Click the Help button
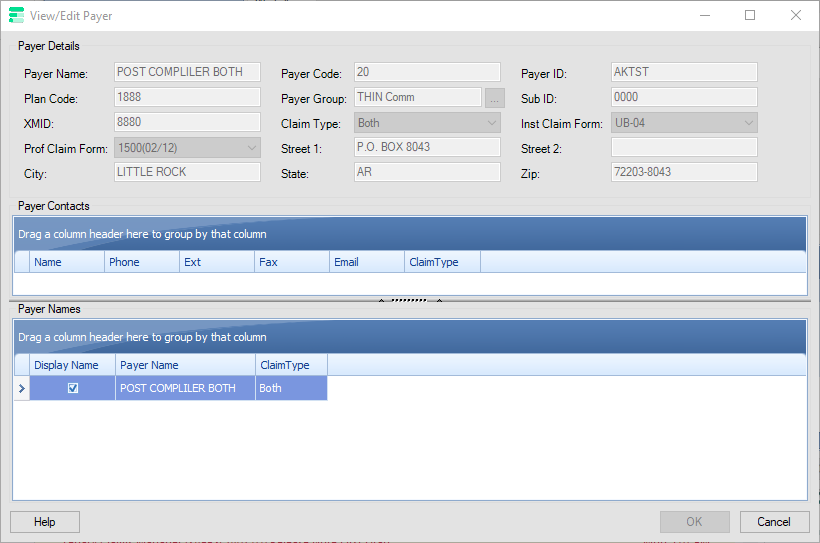 click(x=45, y=522)
